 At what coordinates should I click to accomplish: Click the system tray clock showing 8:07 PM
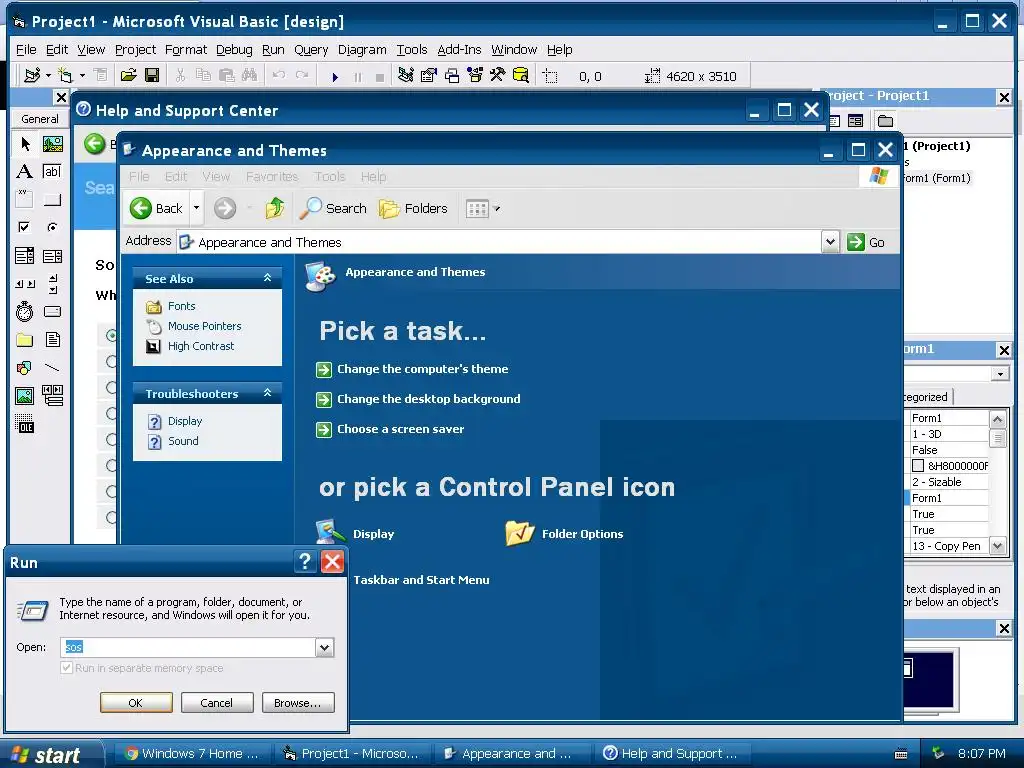982,754
